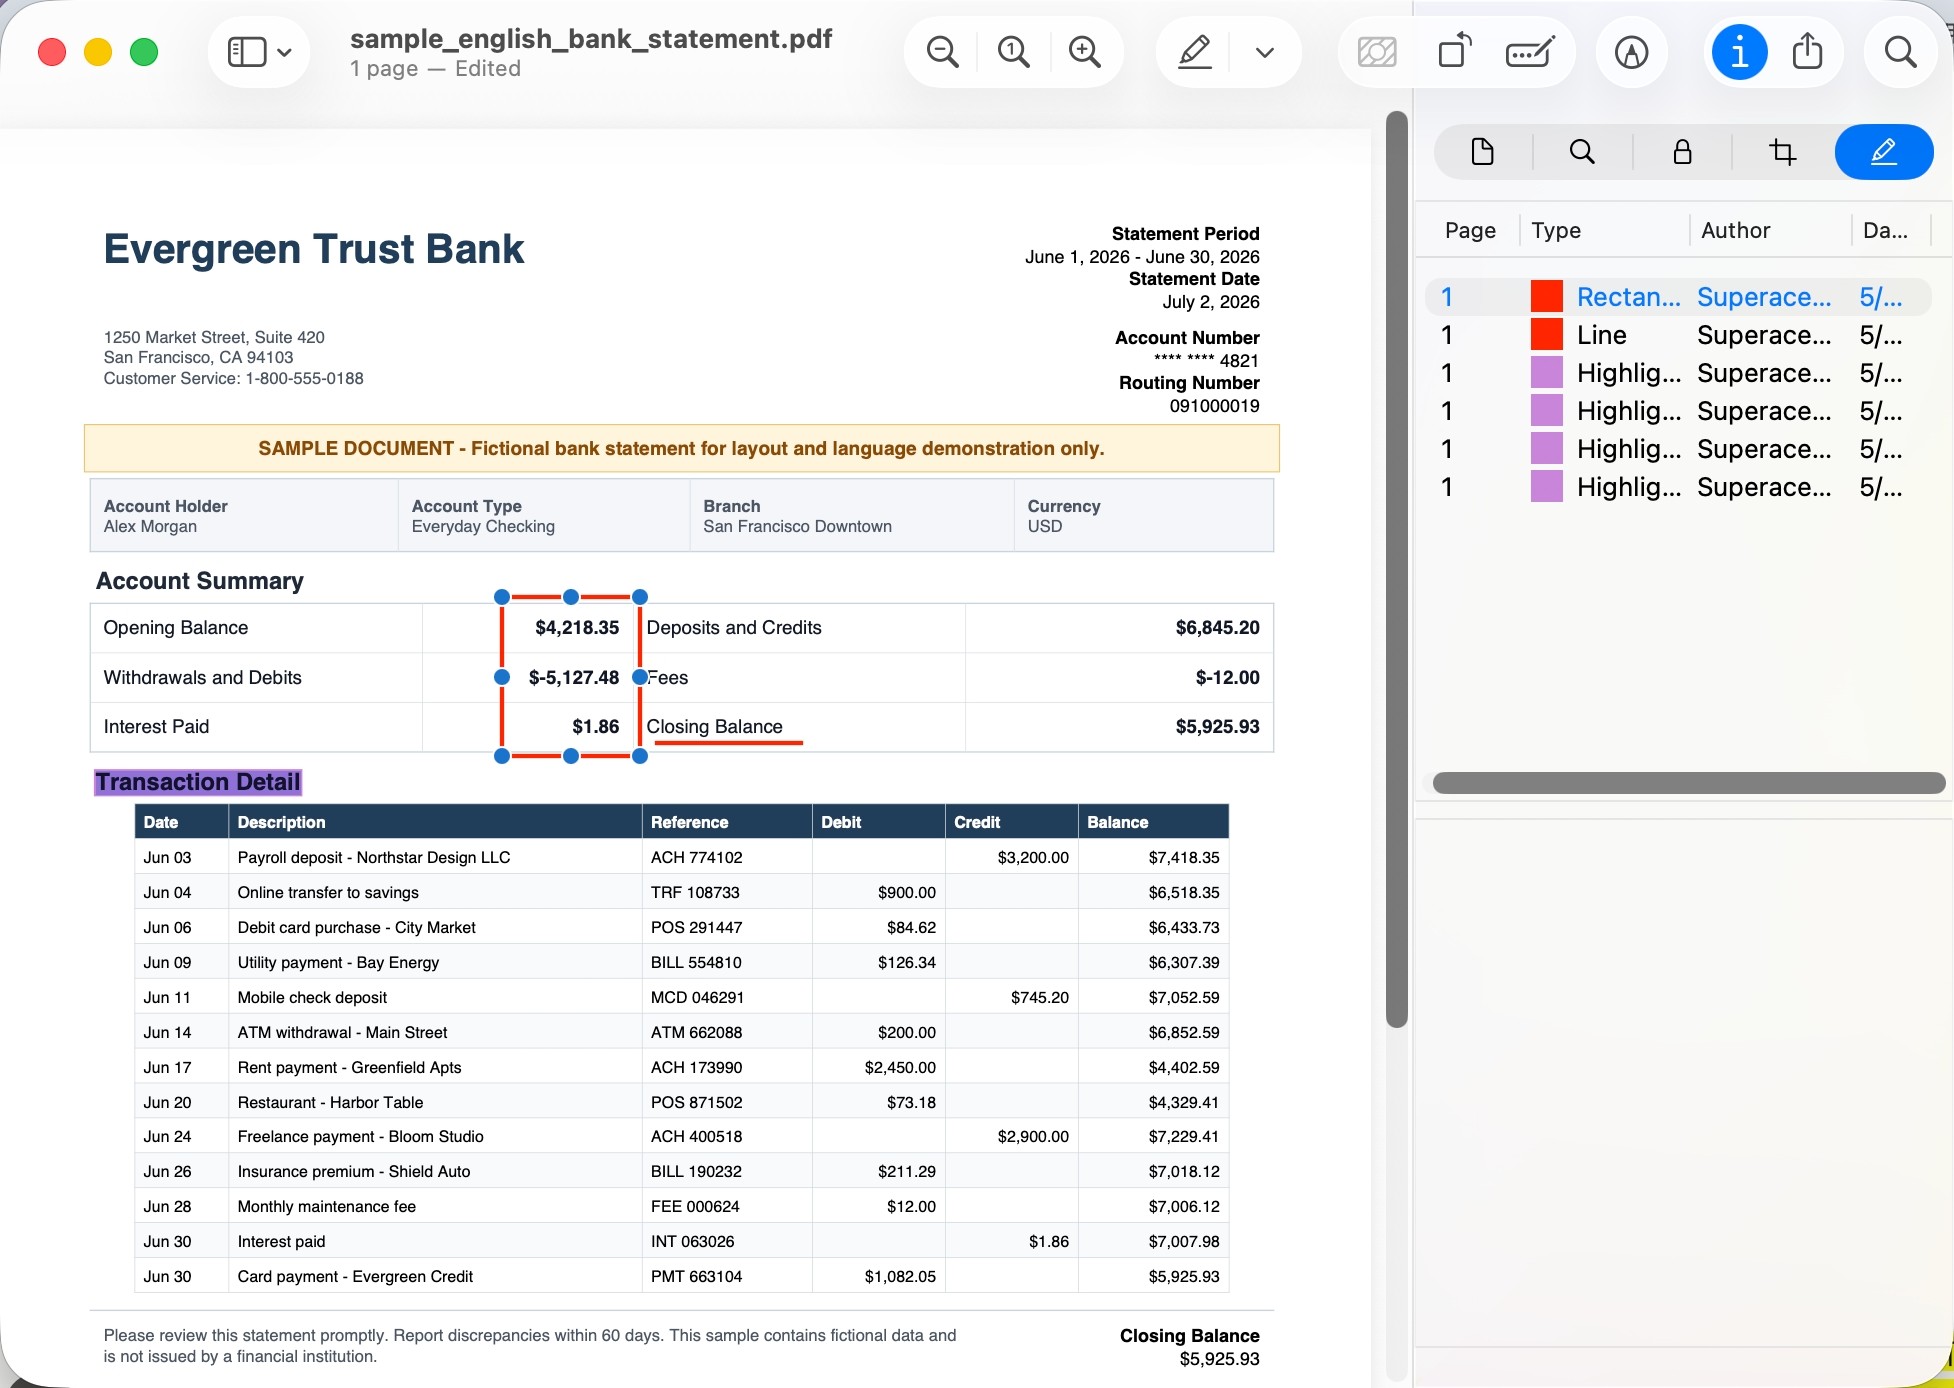Screen dimensions: 1954x1388
Task: Click the red swatch of Line annotation
Action: pos(1546,335)
